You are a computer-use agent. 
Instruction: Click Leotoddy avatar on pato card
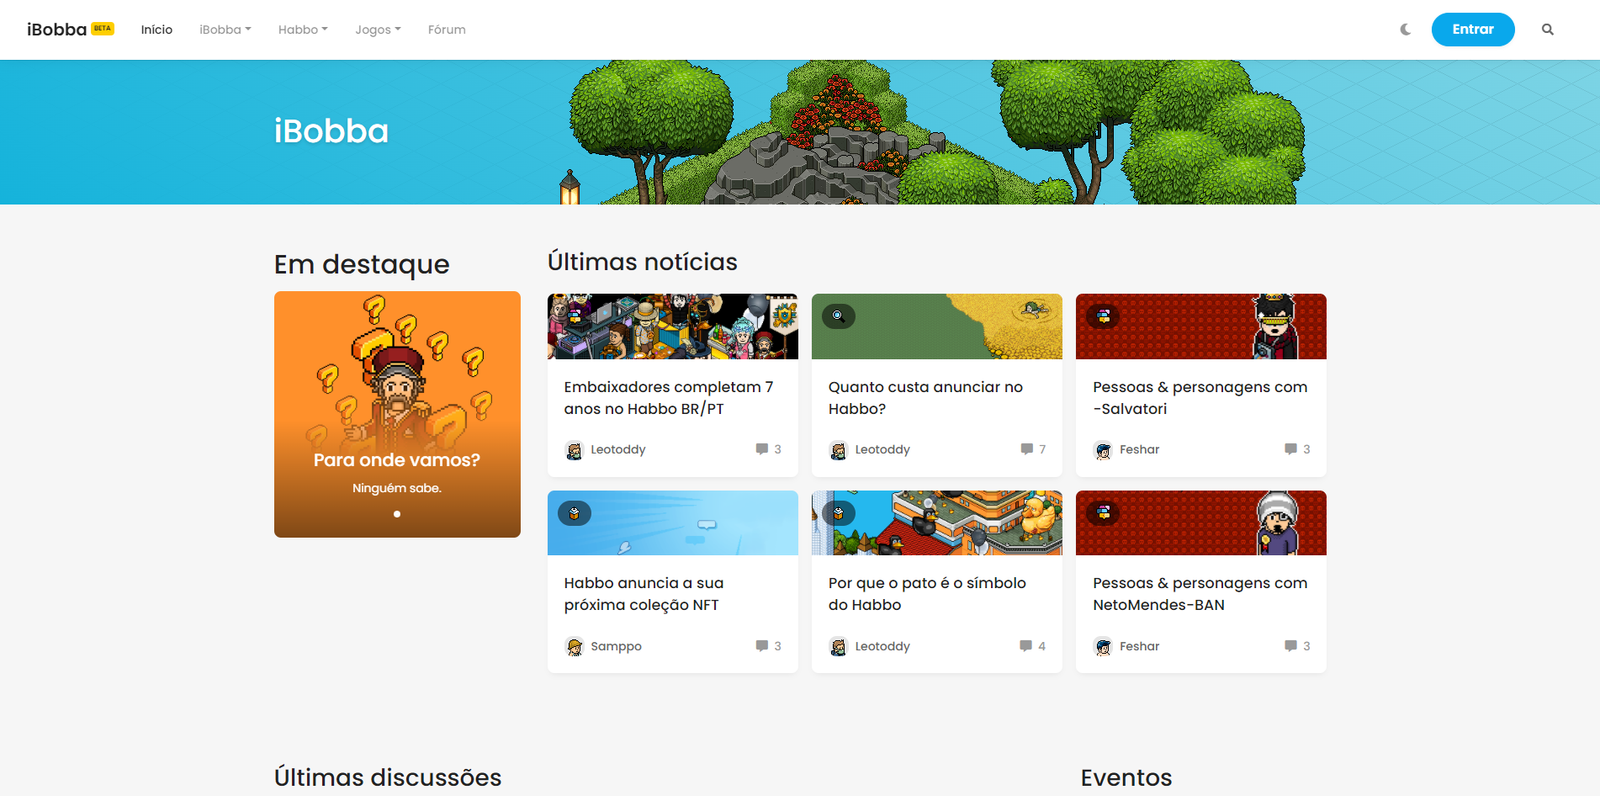(838, 647)
